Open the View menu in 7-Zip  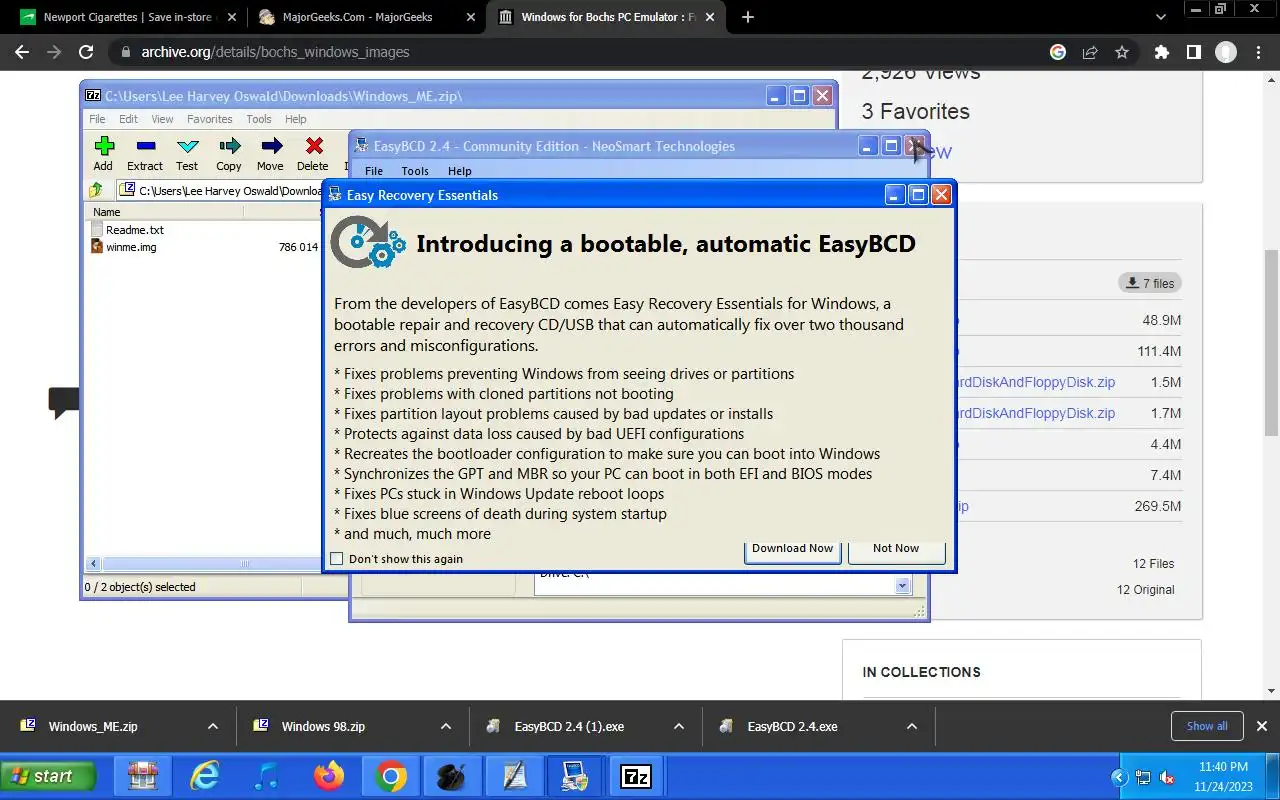coord(162,119)
